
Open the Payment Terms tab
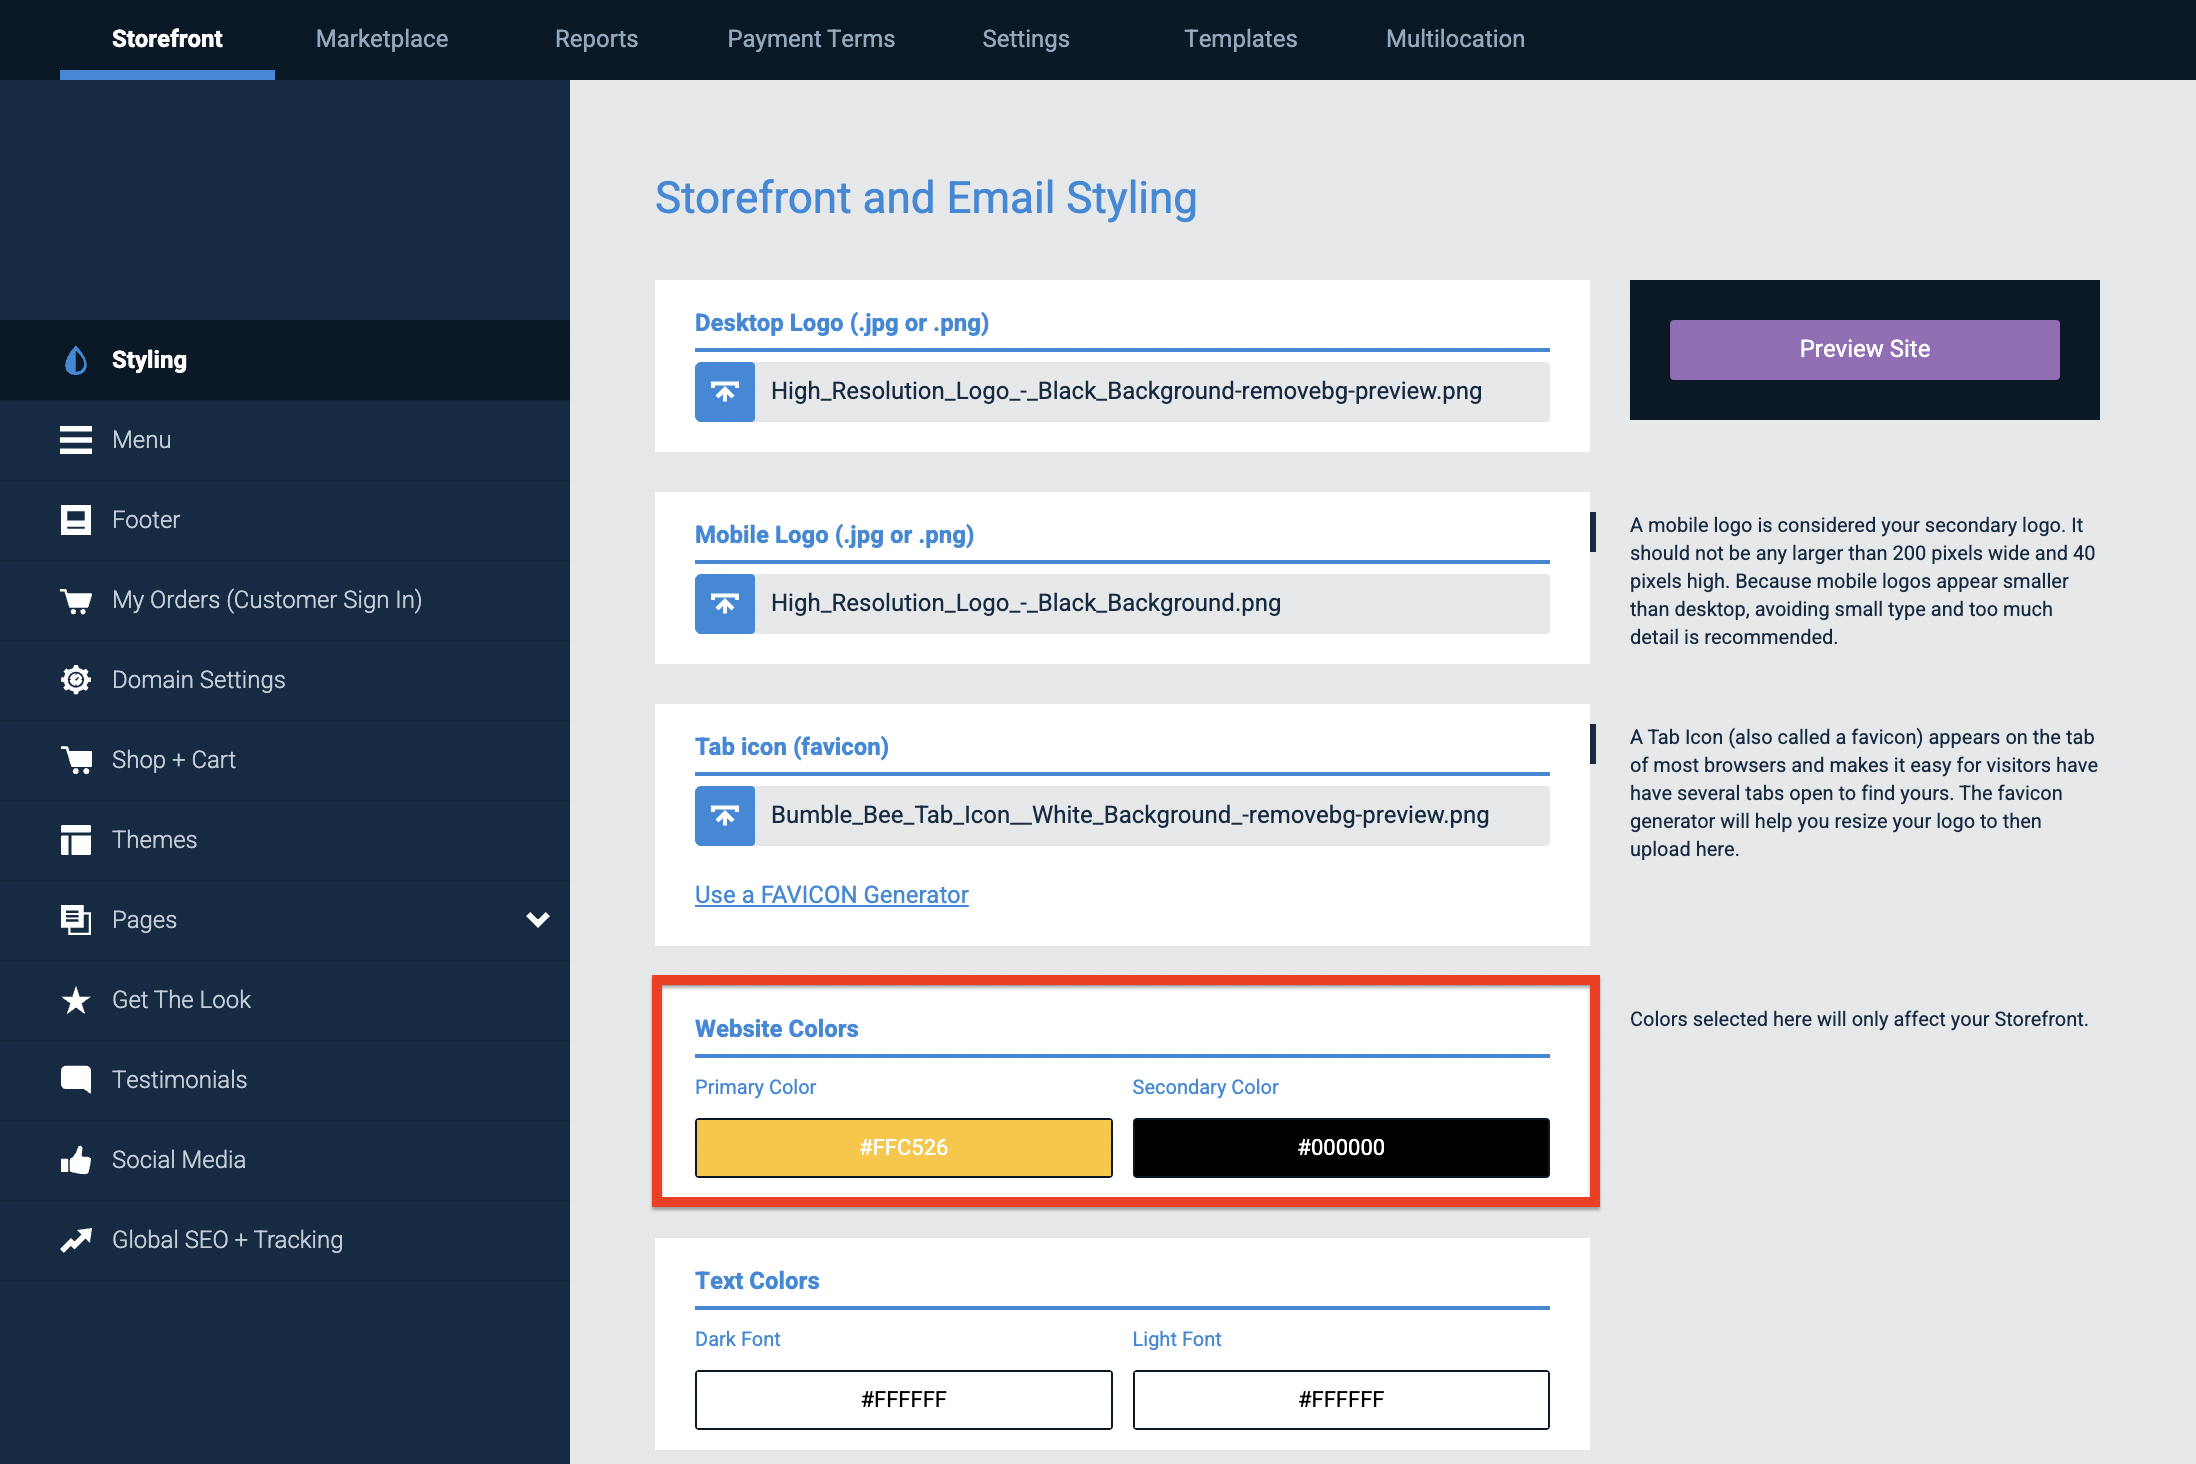coord(811,39)
